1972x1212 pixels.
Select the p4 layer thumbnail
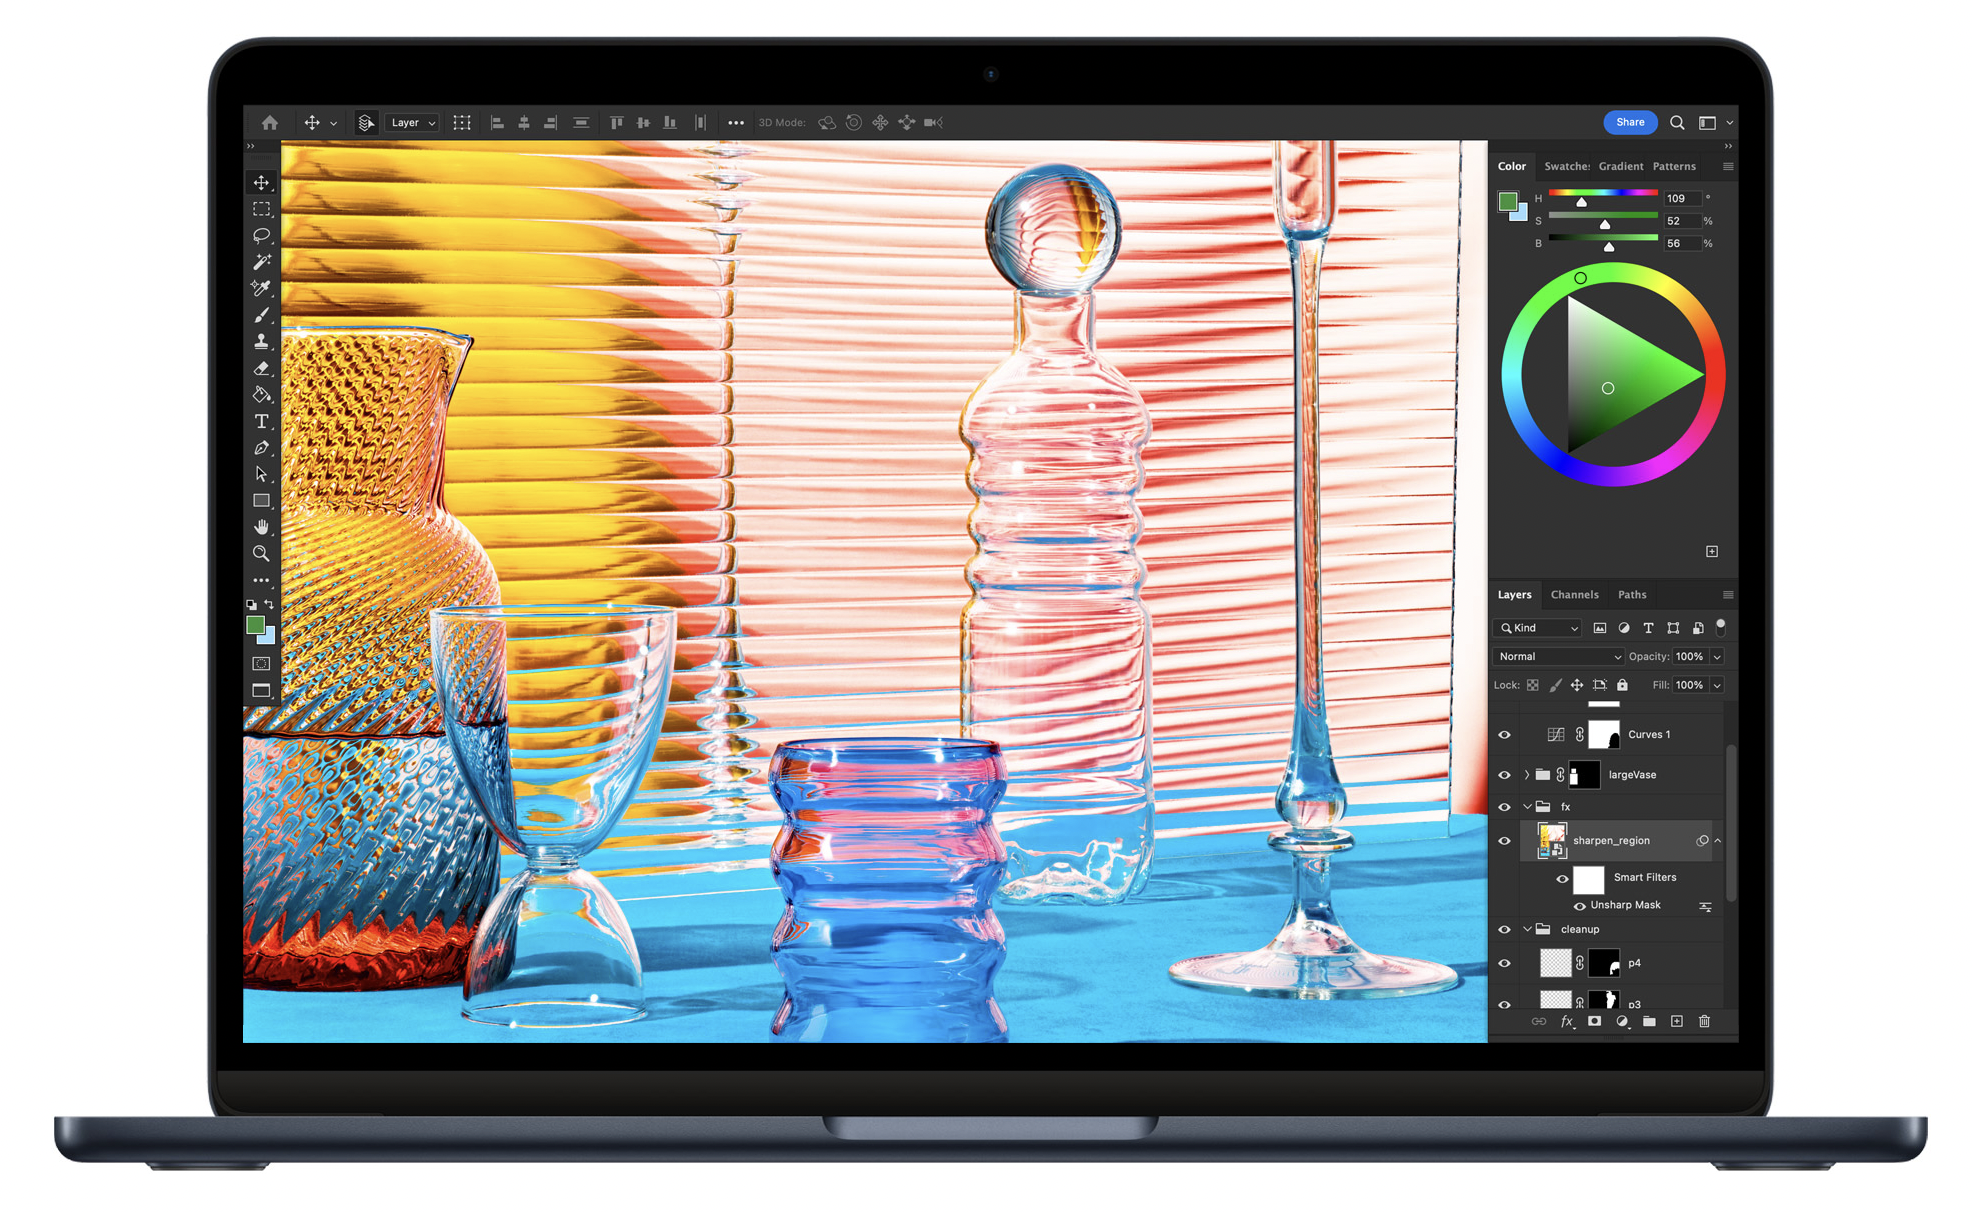point(1552,971)
